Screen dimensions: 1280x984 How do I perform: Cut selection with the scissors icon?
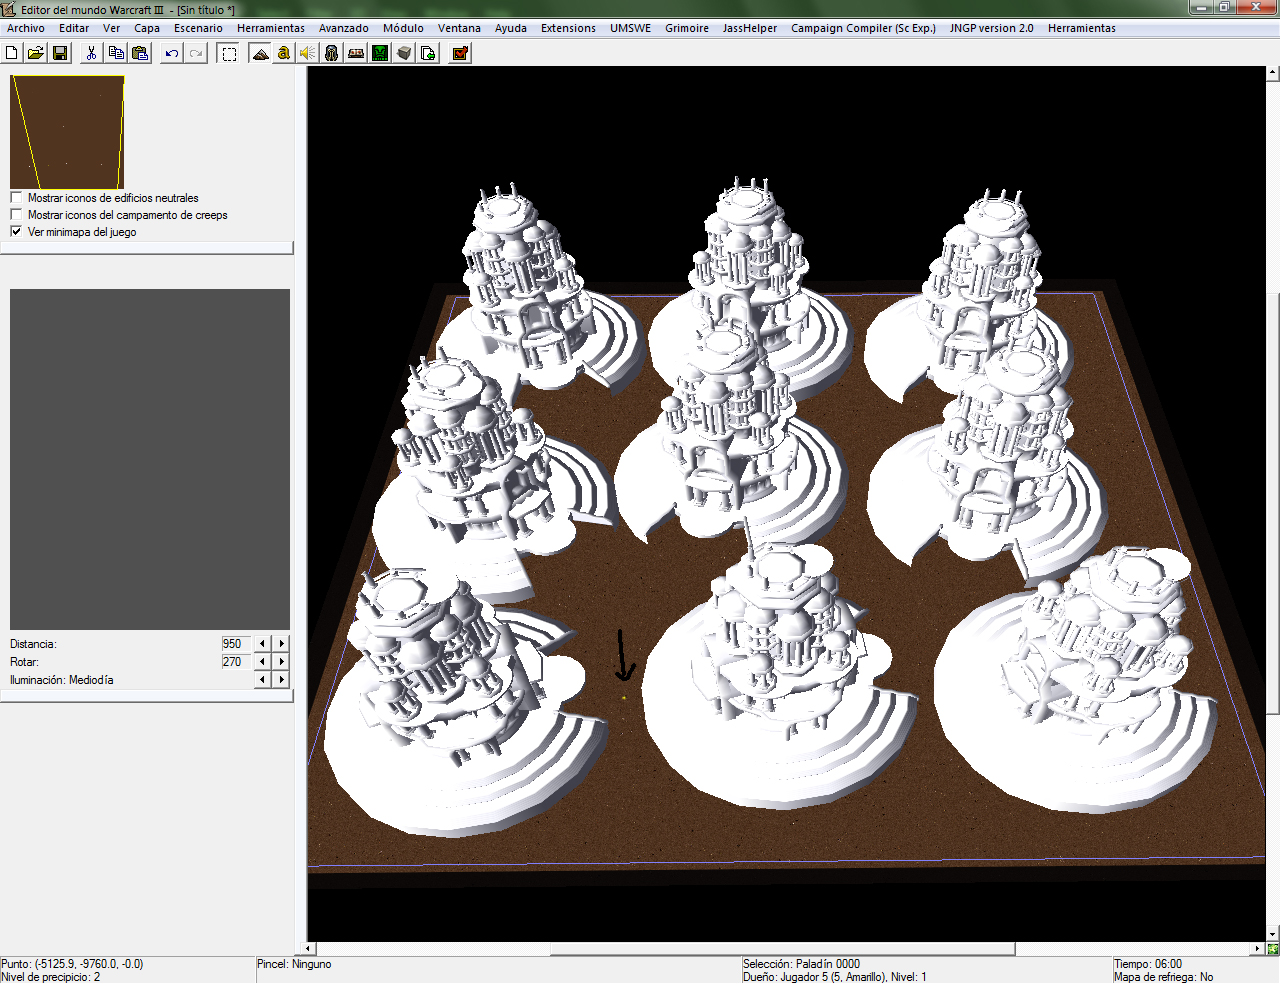tap(92, 53)
